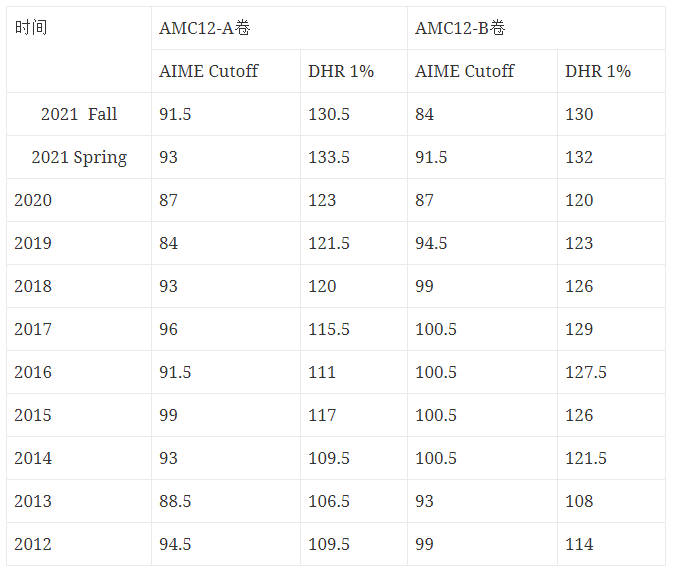Select the 127.5 value in the 2016 row
Image resolution: width=673 pixels, height=573 pixels.
point(612,372)
